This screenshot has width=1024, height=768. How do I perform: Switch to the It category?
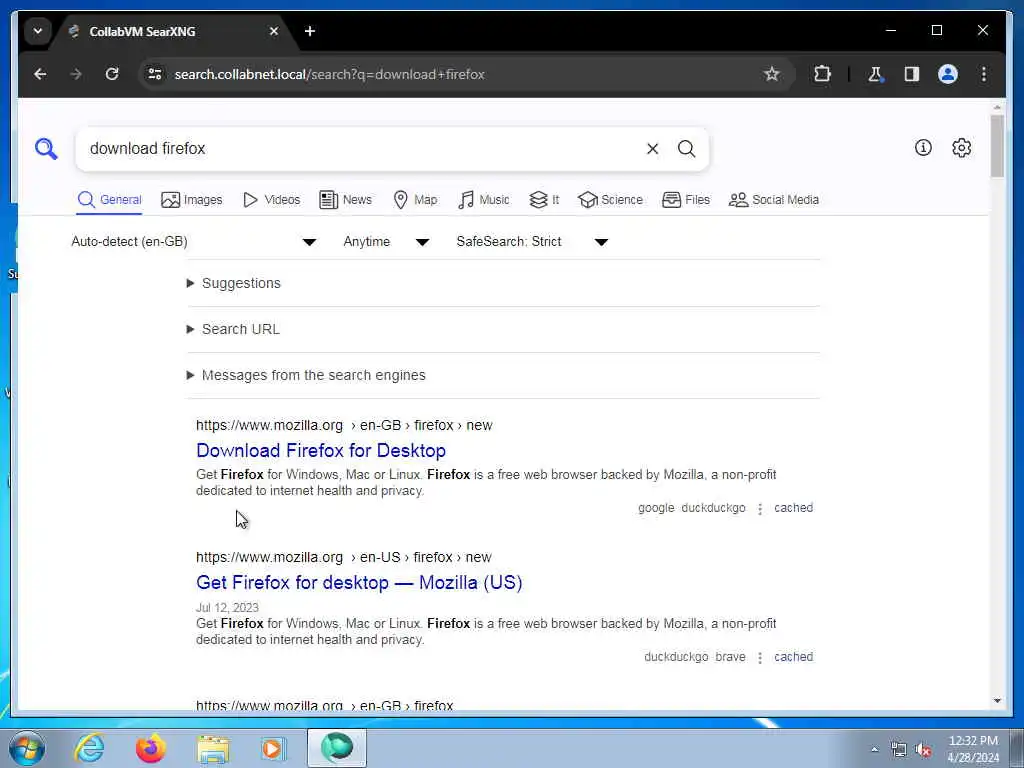[544, 200]
